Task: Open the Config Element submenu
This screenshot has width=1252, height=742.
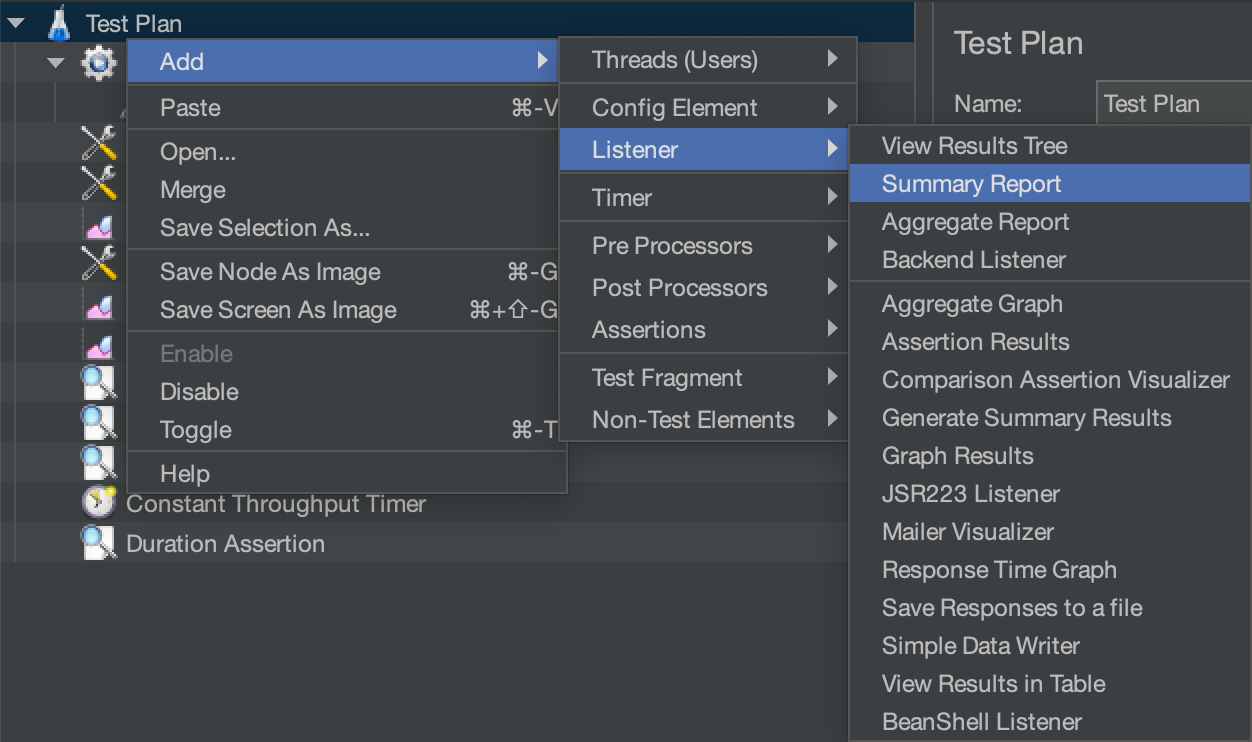Action: pyautogui.click(x=674, y=108)
